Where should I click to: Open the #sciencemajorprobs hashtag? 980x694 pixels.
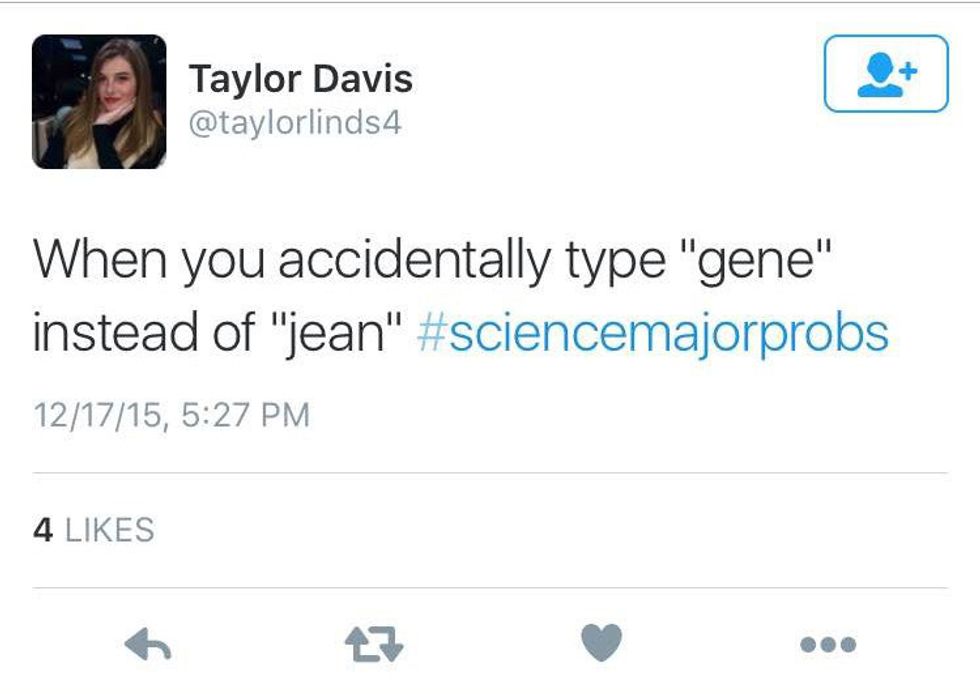[651, 334]
